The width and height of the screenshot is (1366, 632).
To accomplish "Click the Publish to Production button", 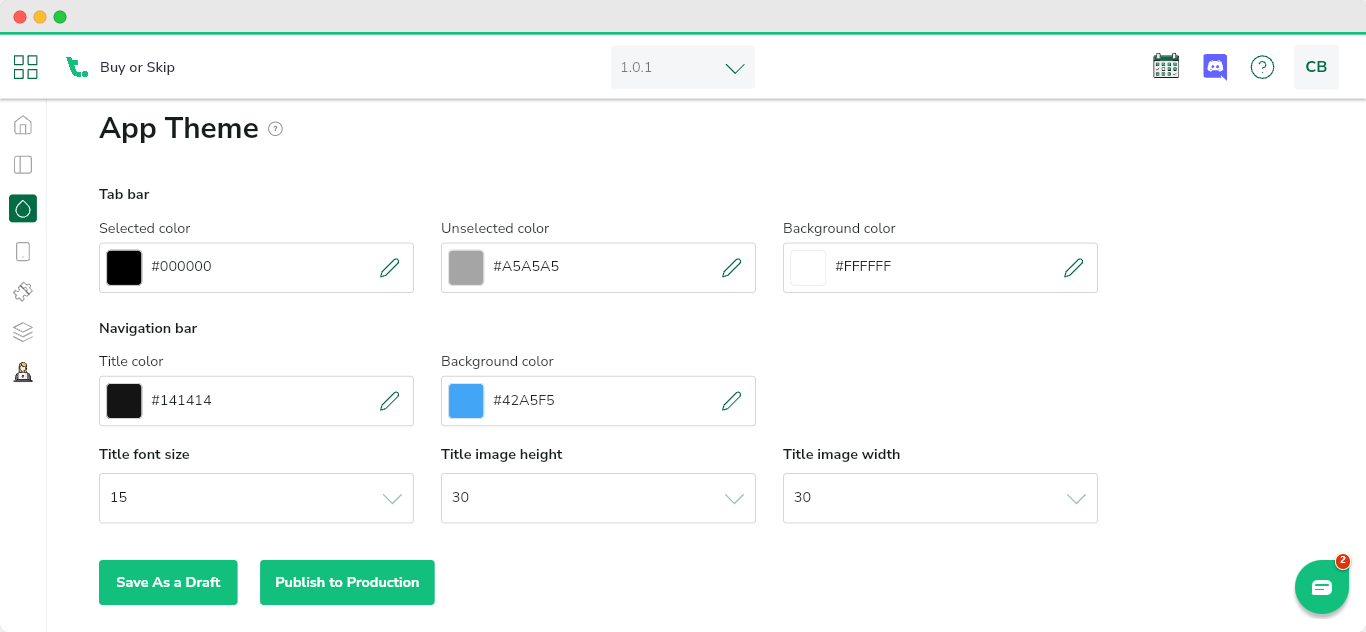I will (x=347, y=582).
